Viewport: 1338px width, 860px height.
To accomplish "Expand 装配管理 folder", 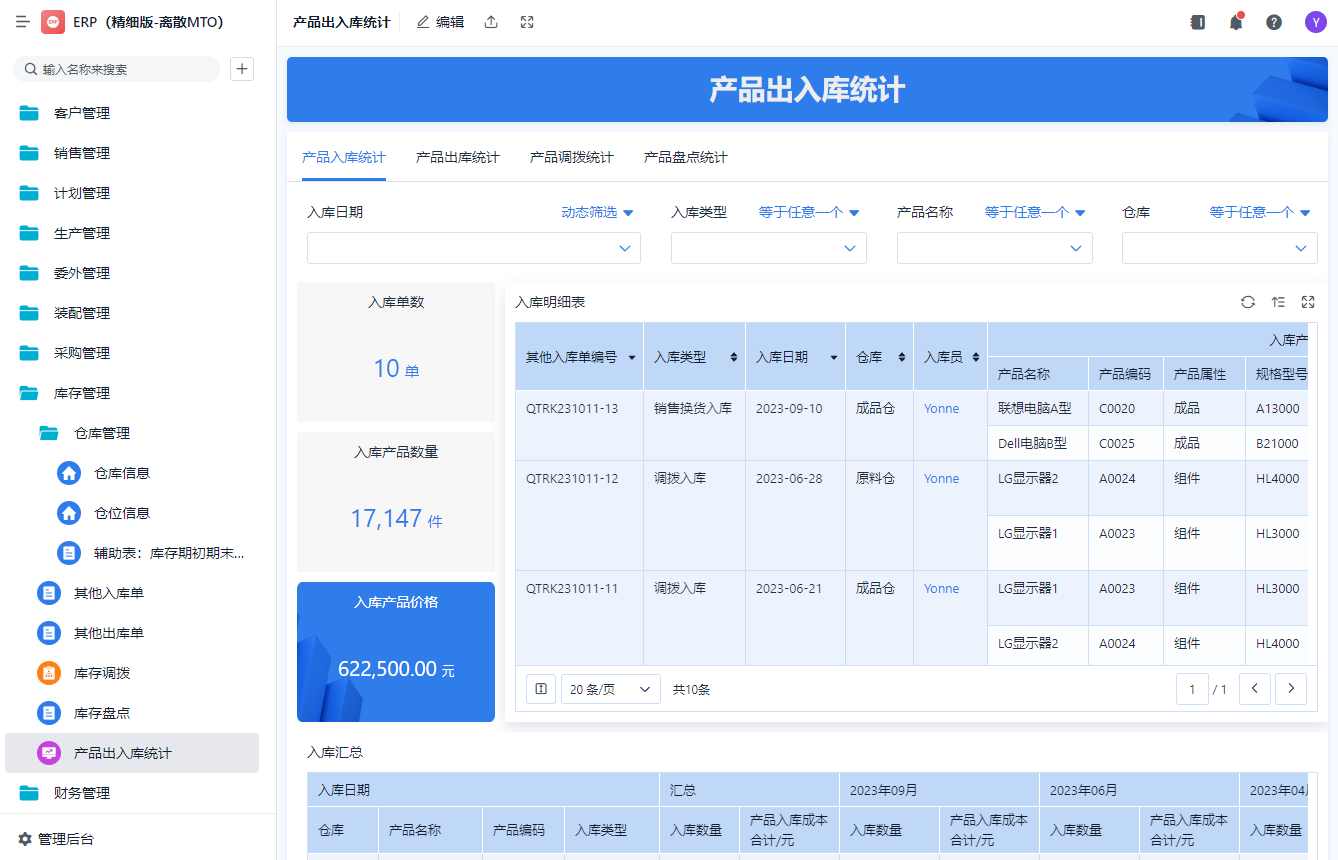I will pos(132,313).
